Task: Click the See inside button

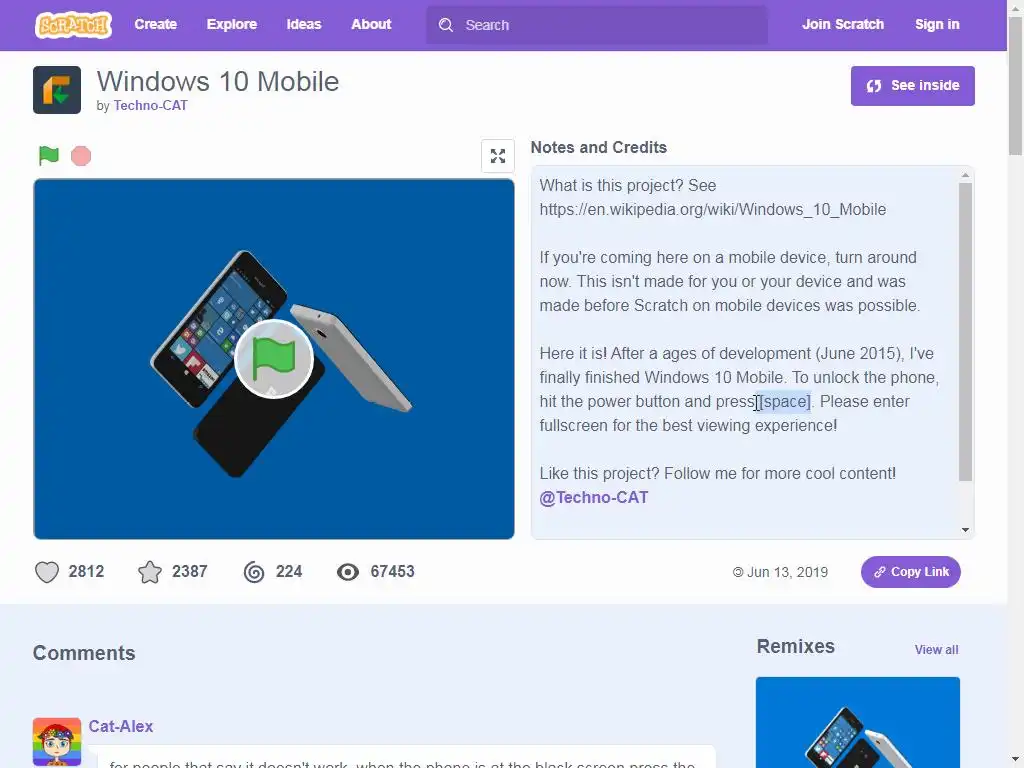Action: pyautogui.click(x=912, y=86)
